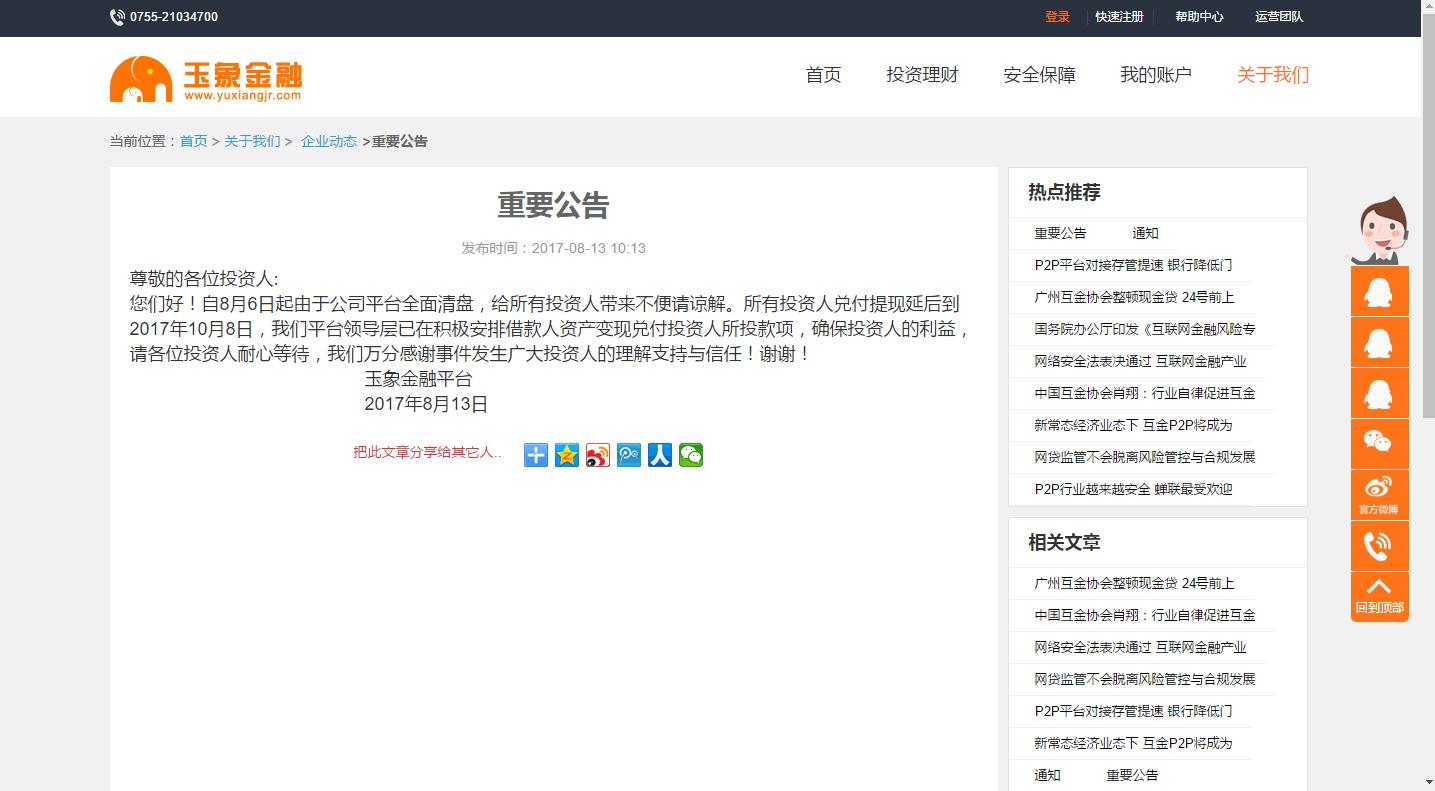Click the QQ Zone star share icon

[x=566, y=455]
